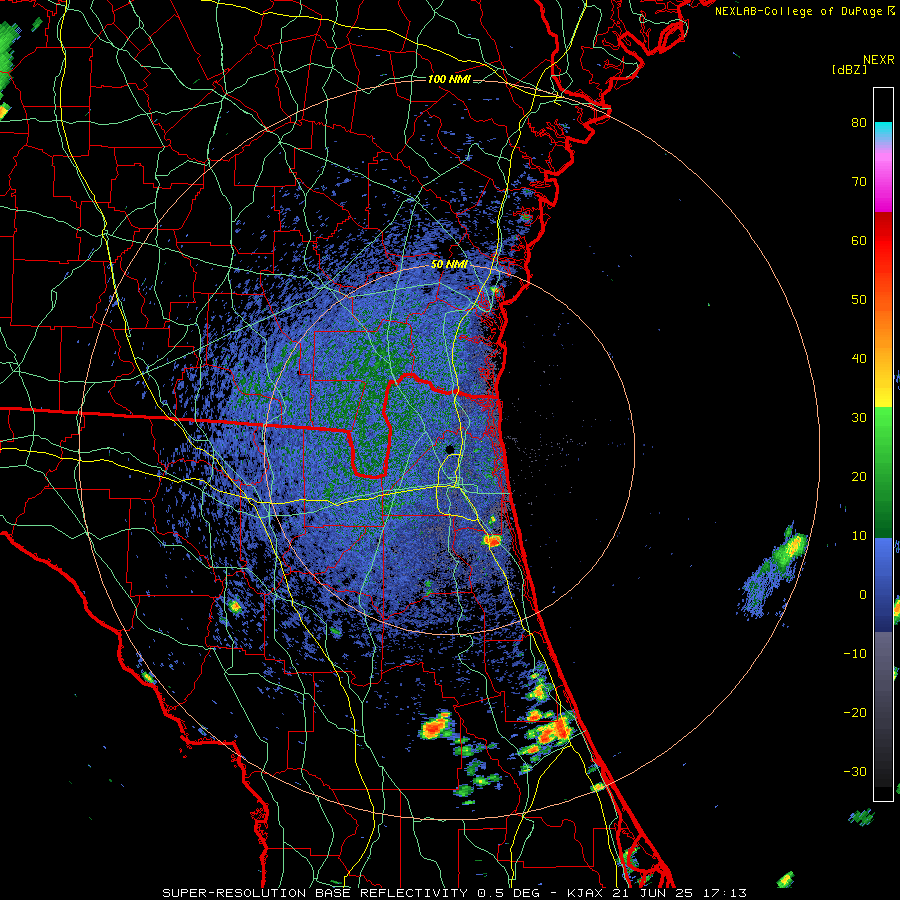Click the 10 value on dBZ scale

pyautogui.click(x=859, y=536)
